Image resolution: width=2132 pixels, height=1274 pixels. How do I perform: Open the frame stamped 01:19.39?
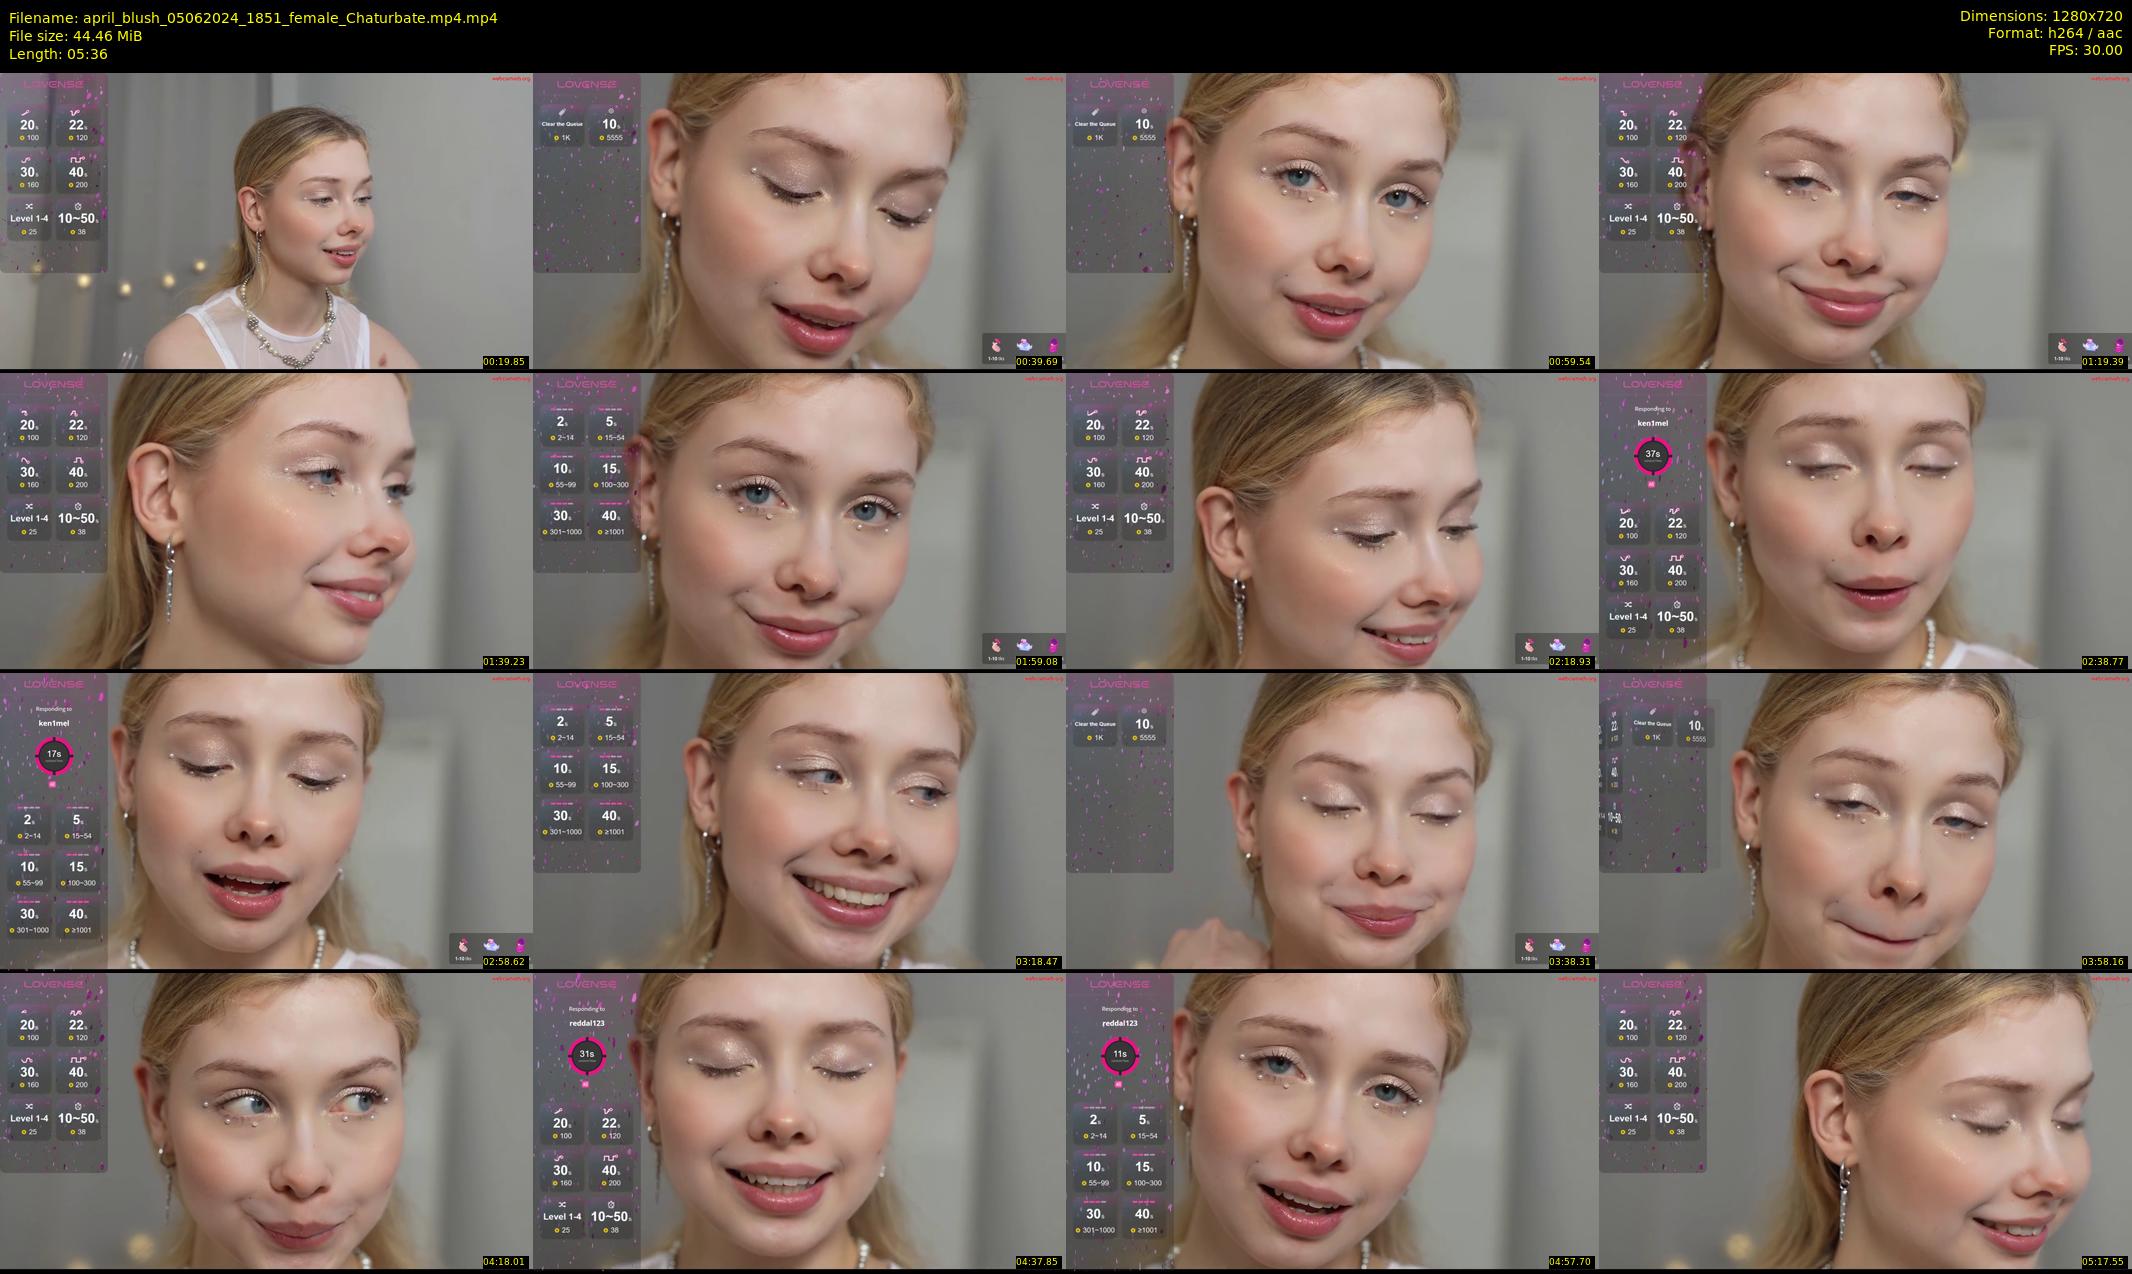tap(1865, 221)
